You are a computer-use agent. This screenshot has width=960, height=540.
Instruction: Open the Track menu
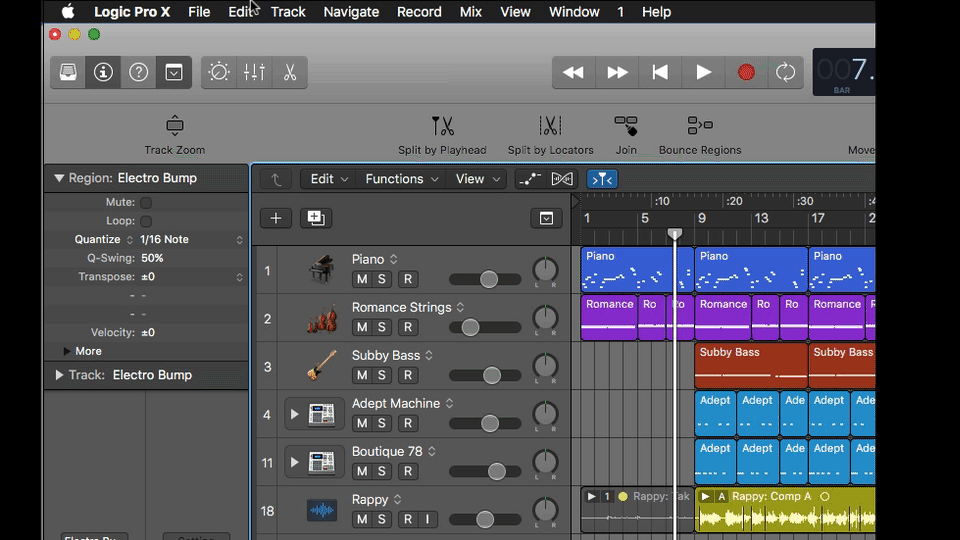coord(288,12)
